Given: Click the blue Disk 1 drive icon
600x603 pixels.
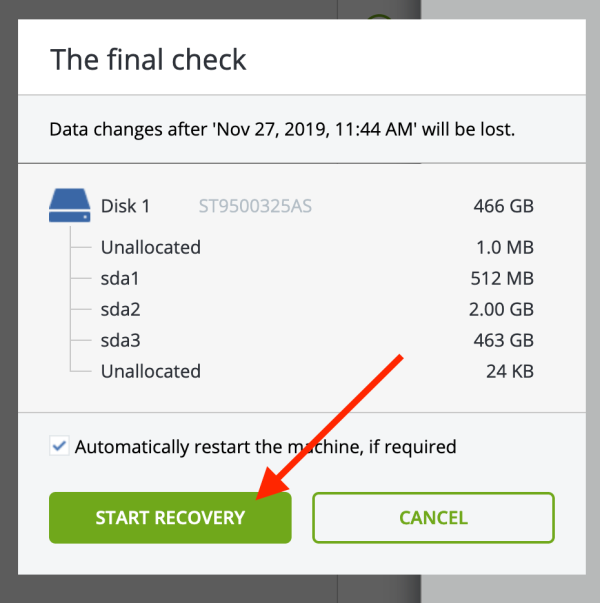Looking at the screenshot, I should 70,205.
